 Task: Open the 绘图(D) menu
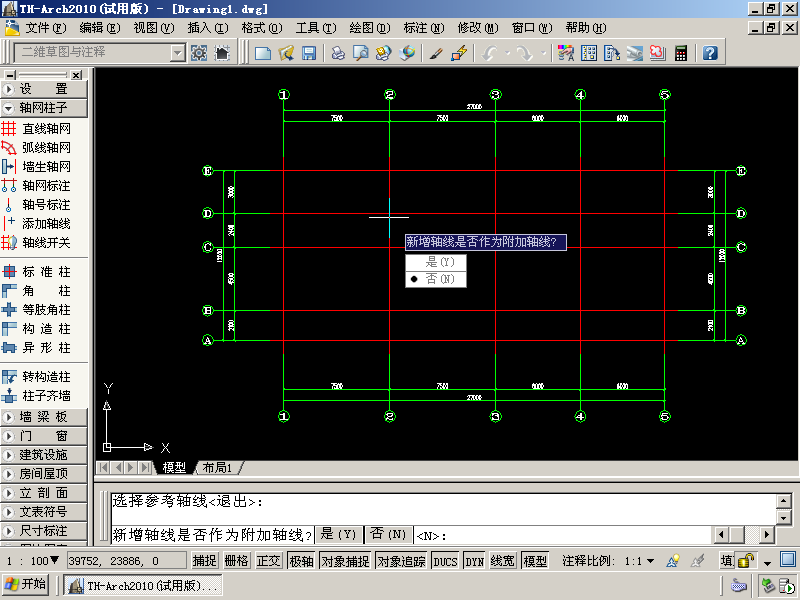(x=370, y=28)
